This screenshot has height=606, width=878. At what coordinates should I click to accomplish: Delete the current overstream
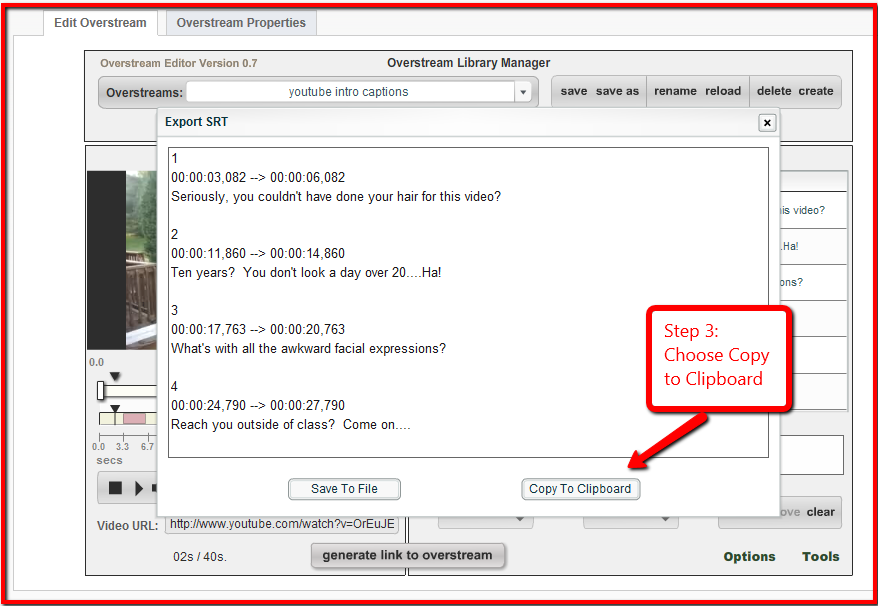[773, 90]
